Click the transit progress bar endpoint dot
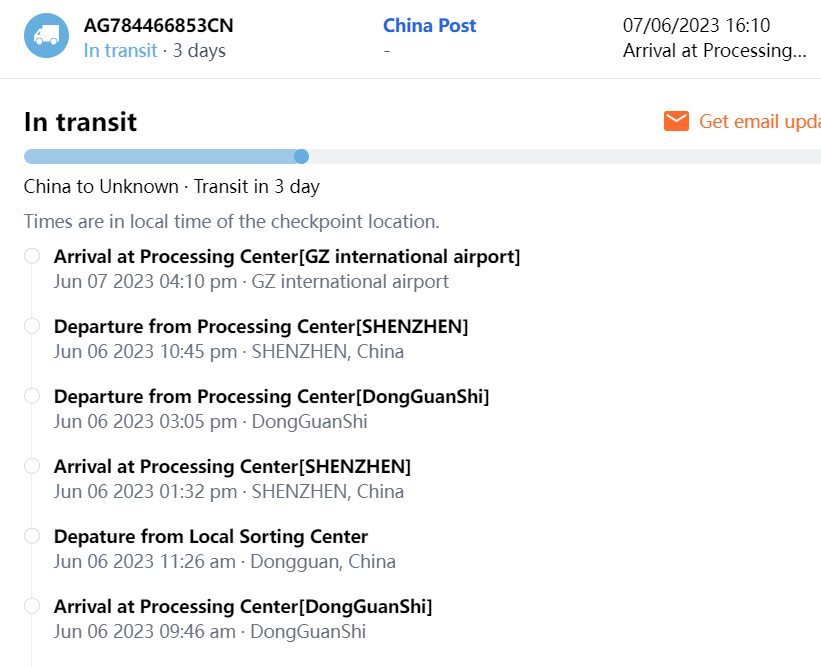This screenshot has width=821, height=667. pos(302,156)
